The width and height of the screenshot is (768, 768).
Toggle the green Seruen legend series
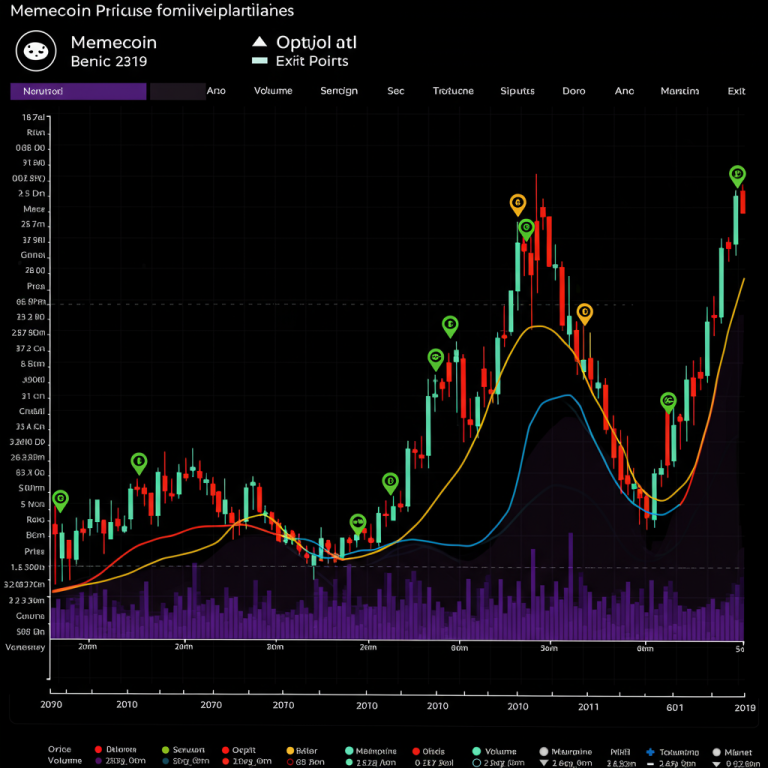tap(162, 750)
